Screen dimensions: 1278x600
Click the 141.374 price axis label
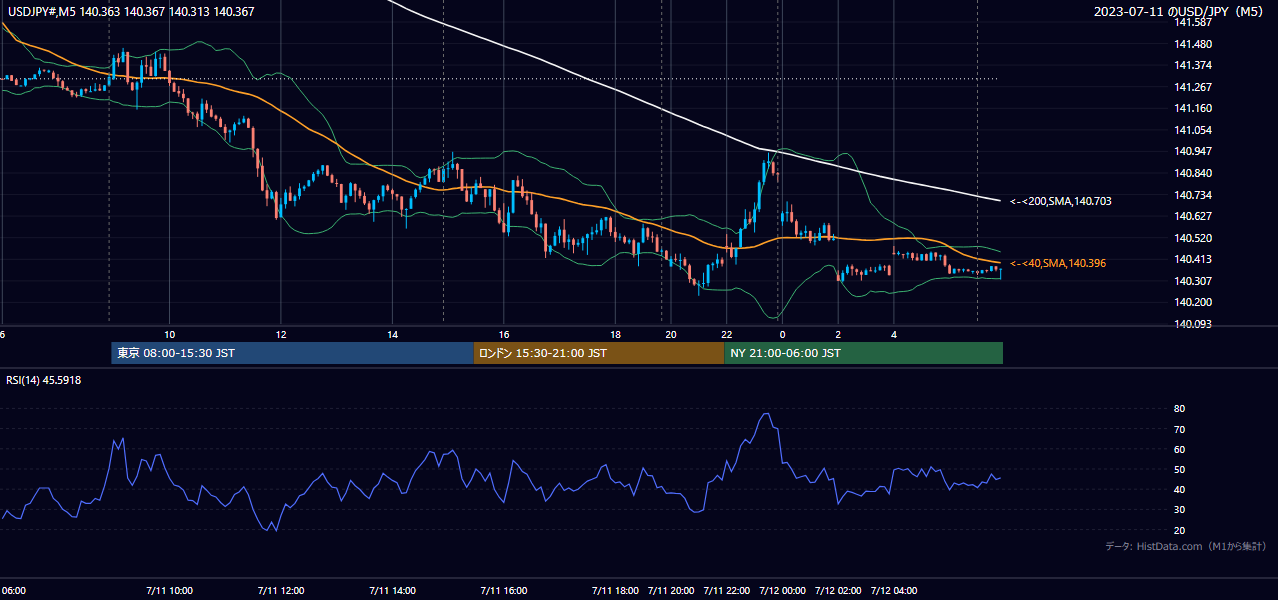point(1195,65)
